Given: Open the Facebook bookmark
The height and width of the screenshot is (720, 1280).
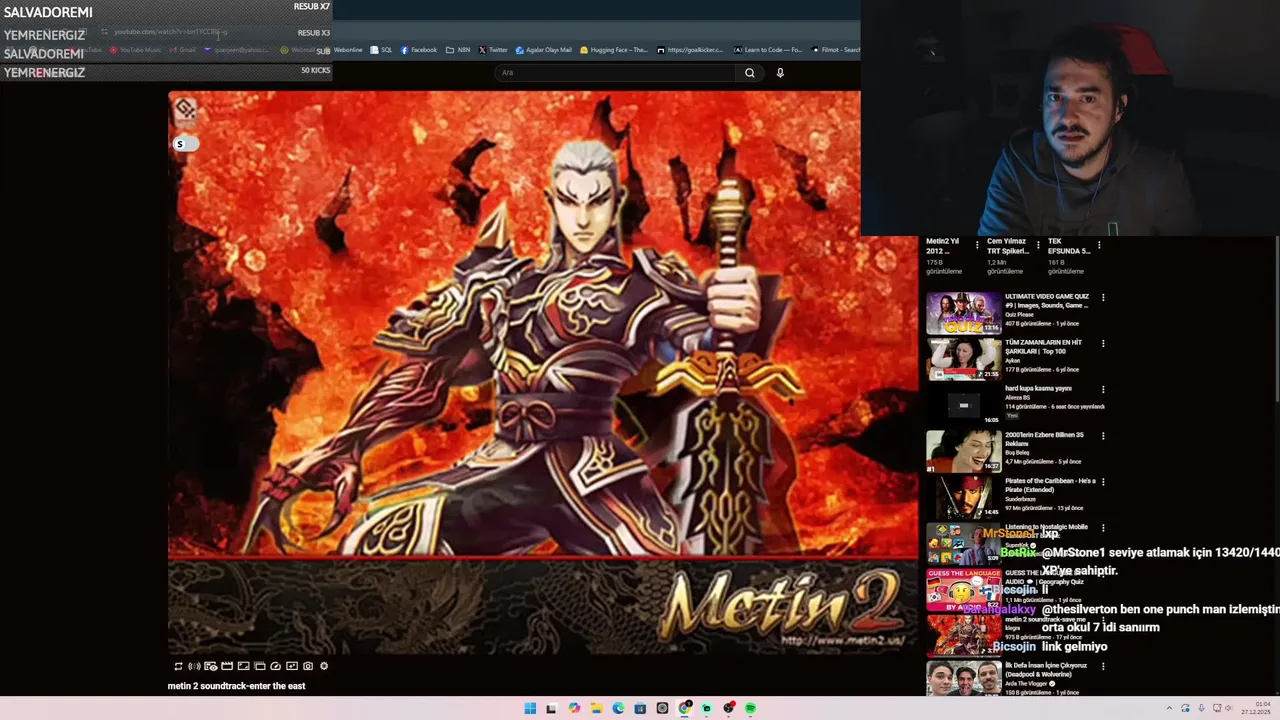Looking at the screenshot, I should (419, 50).
